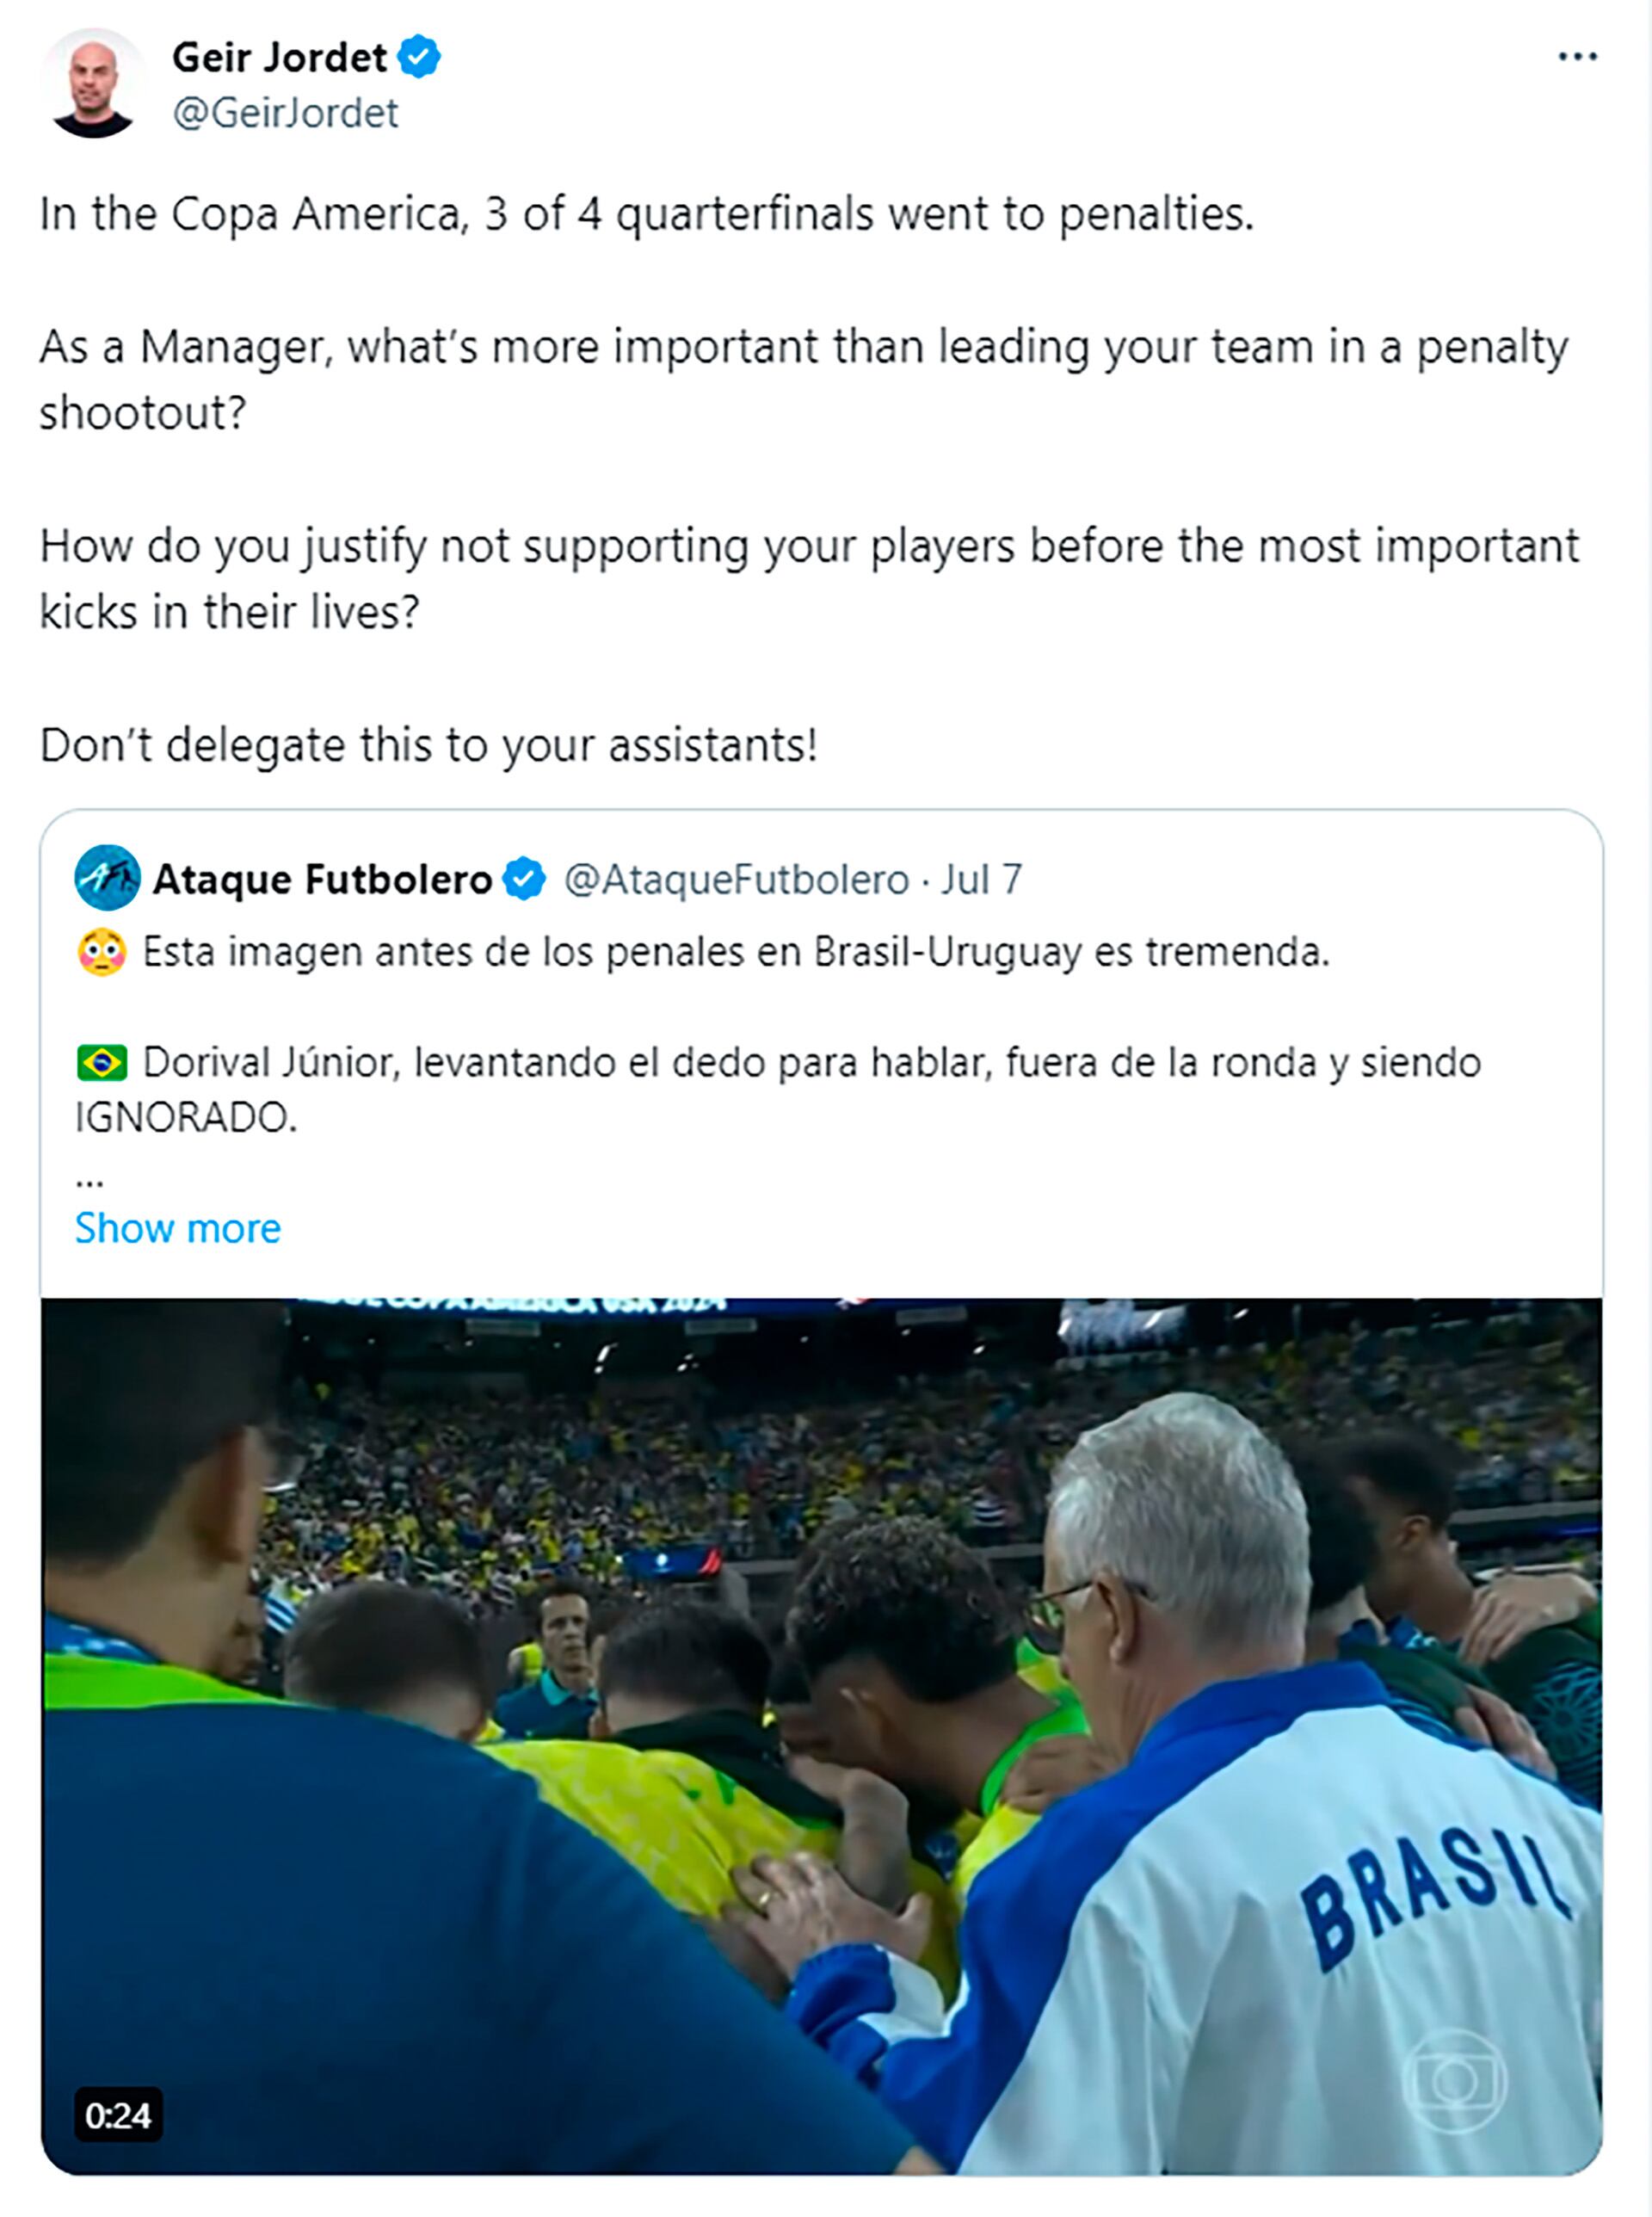1652x2217 pixels.
Task: Click the @AtaqueFutbolero handle in quoted post
Action: click(736, 879)
